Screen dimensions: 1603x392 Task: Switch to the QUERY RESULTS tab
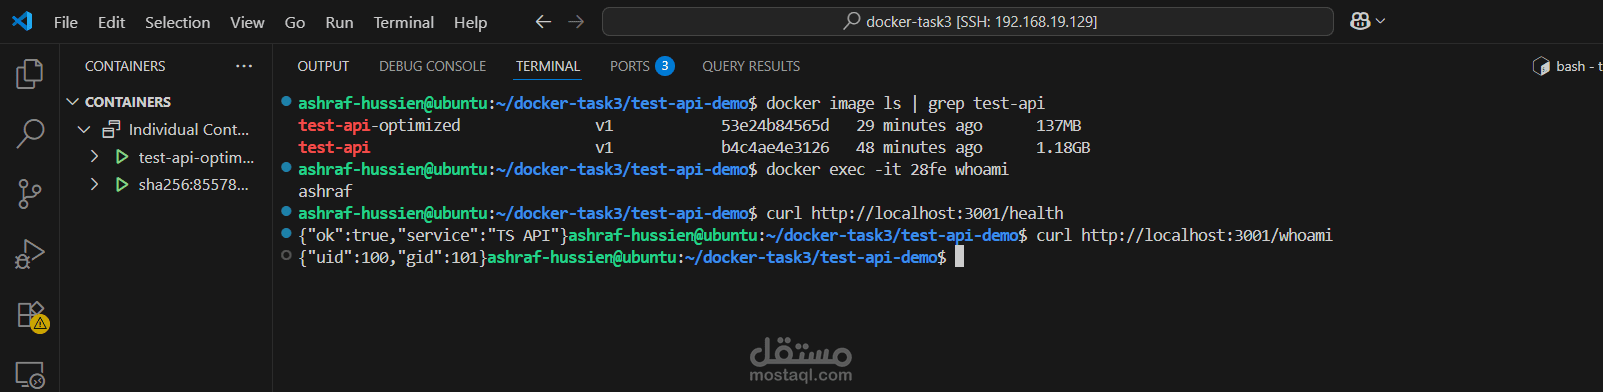point(751,66)
